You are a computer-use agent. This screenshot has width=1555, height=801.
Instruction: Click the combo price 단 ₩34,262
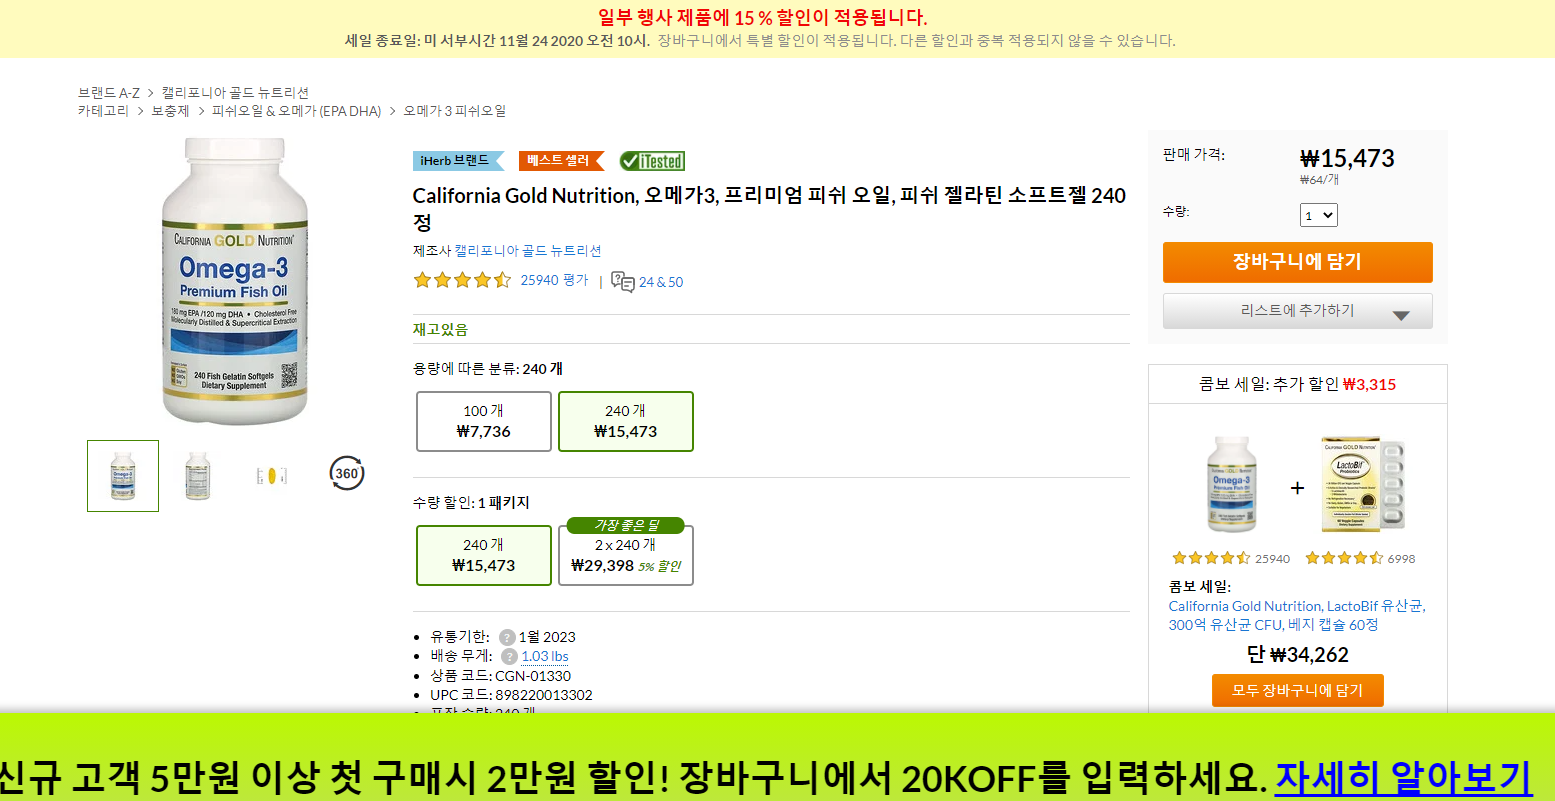(x=1298, y=655)
